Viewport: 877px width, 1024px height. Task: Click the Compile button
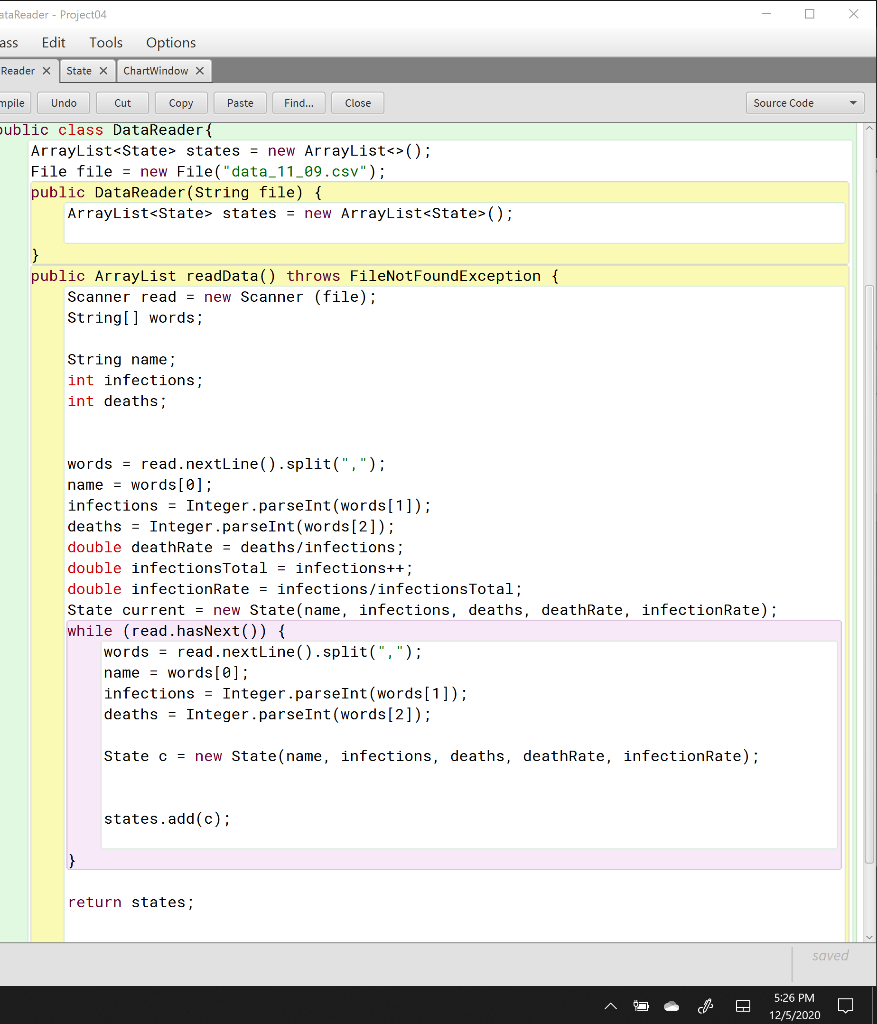(13, 102)
